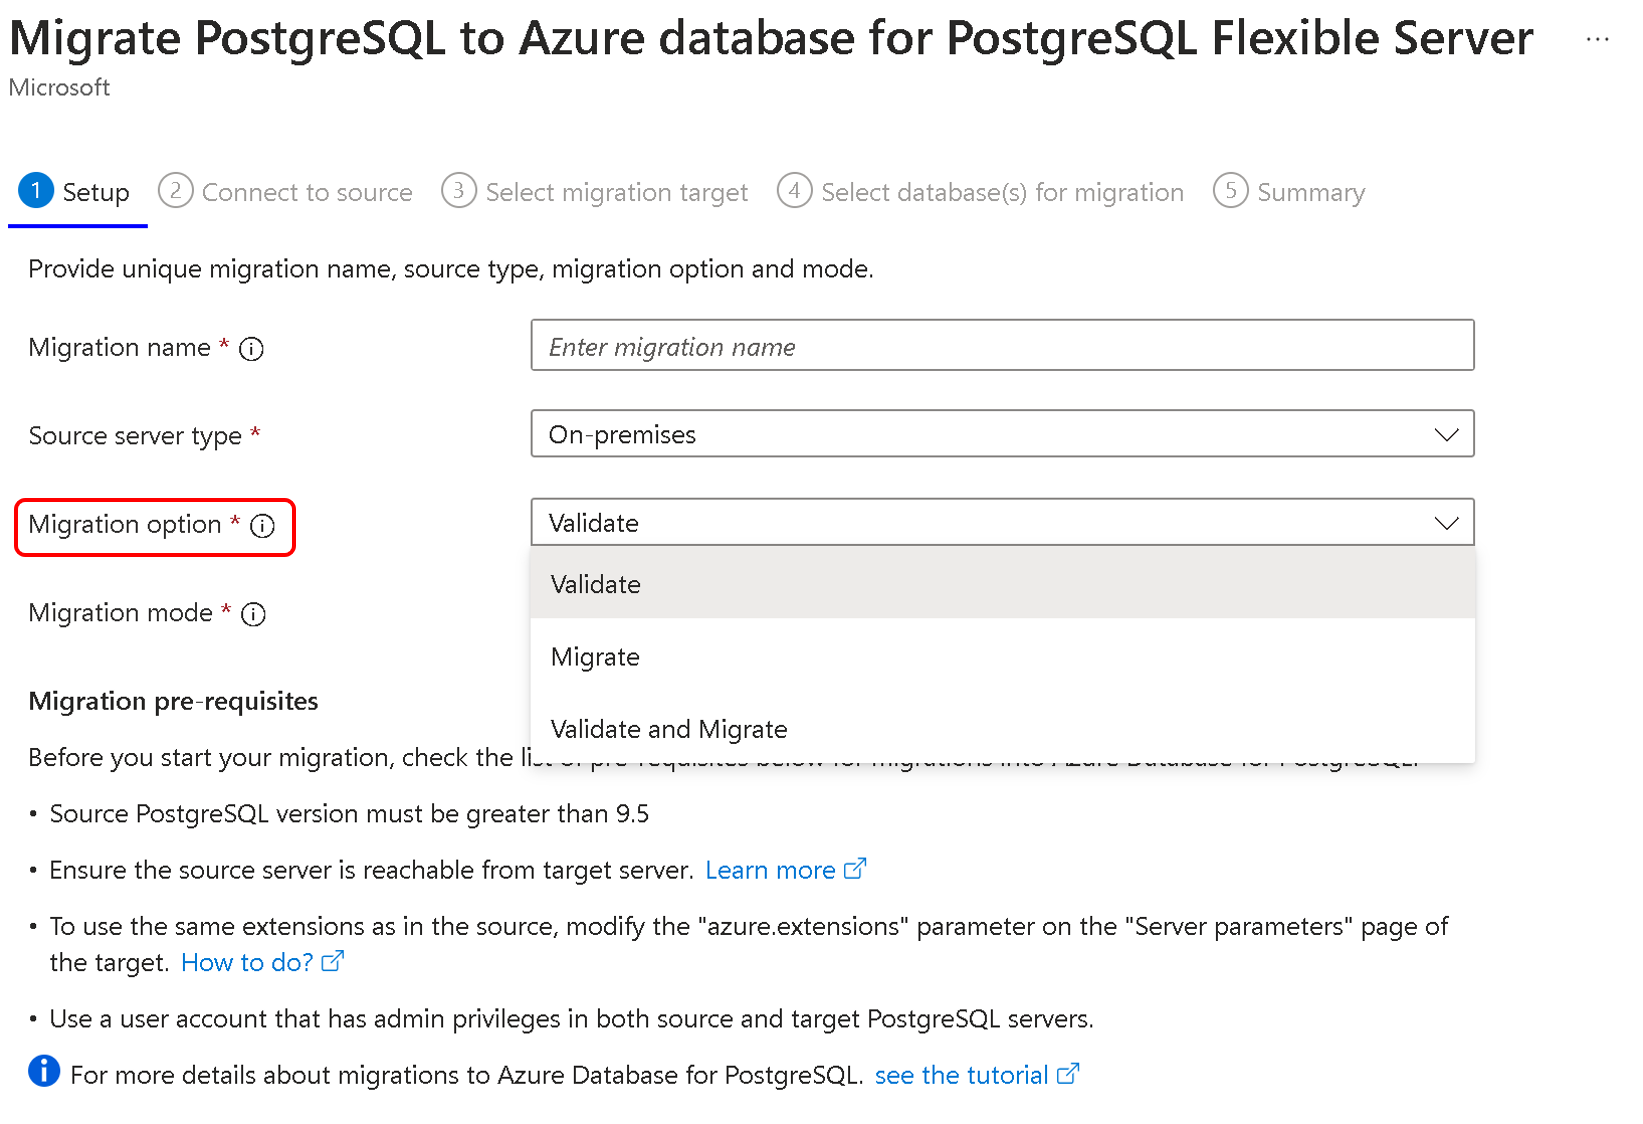Expand the Source server type dropdown
Screen dimensions: 1643x1124
click(x=1002, y=434)
